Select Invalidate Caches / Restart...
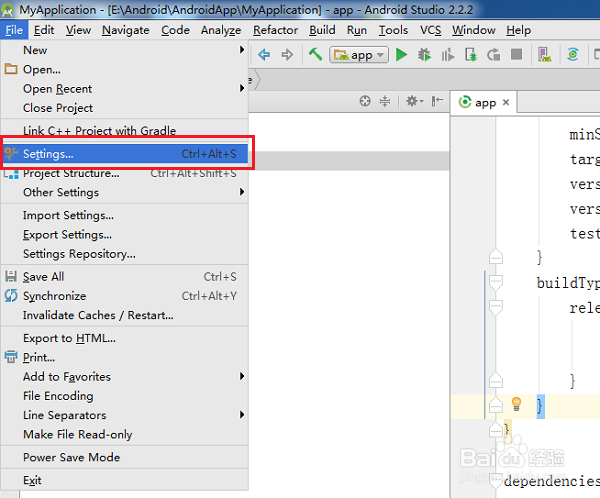 tap(125, 315)
